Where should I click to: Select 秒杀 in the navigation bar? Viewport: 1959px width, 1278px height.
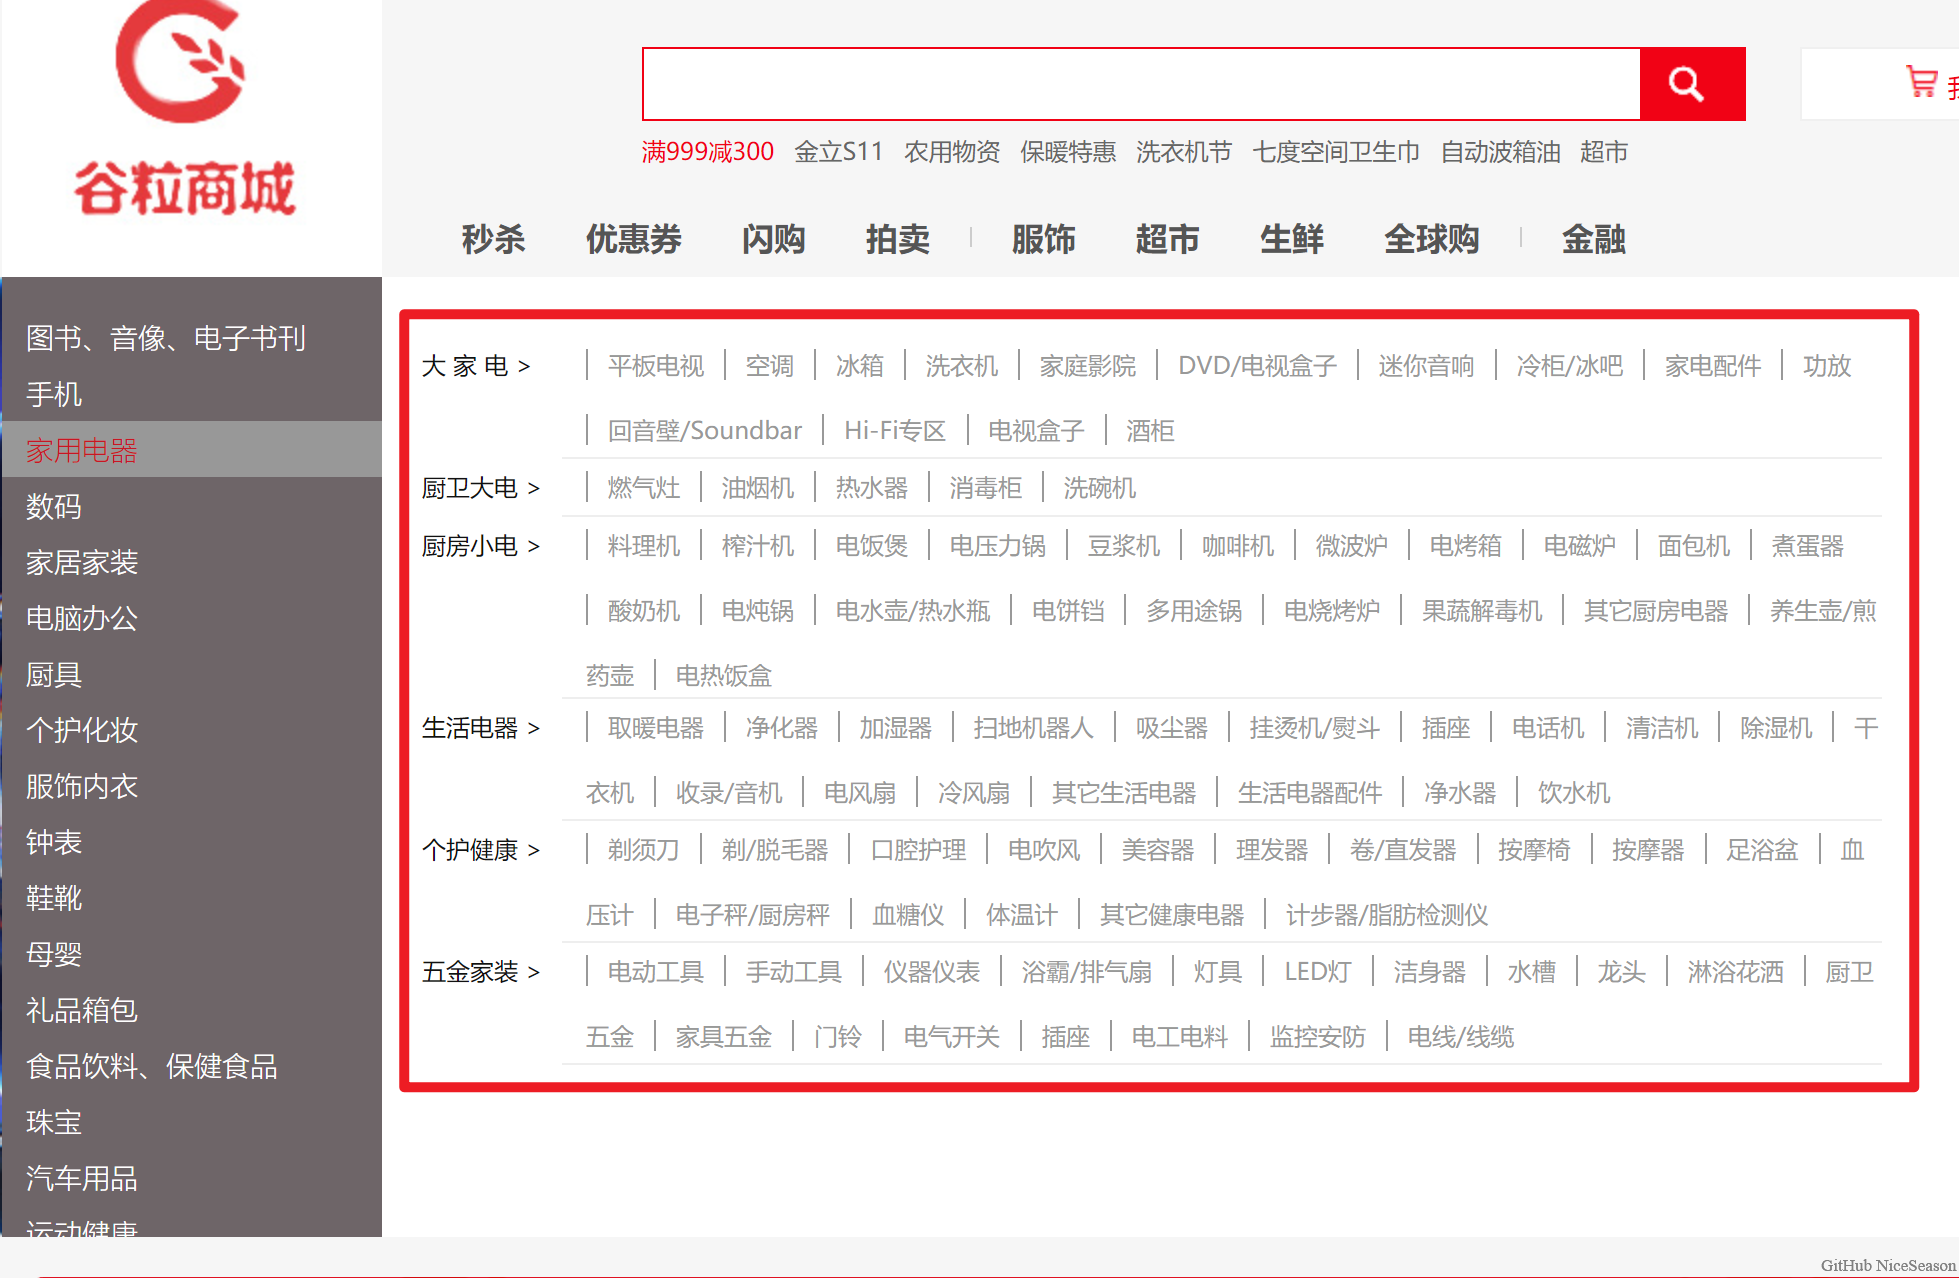pos(493,239)
